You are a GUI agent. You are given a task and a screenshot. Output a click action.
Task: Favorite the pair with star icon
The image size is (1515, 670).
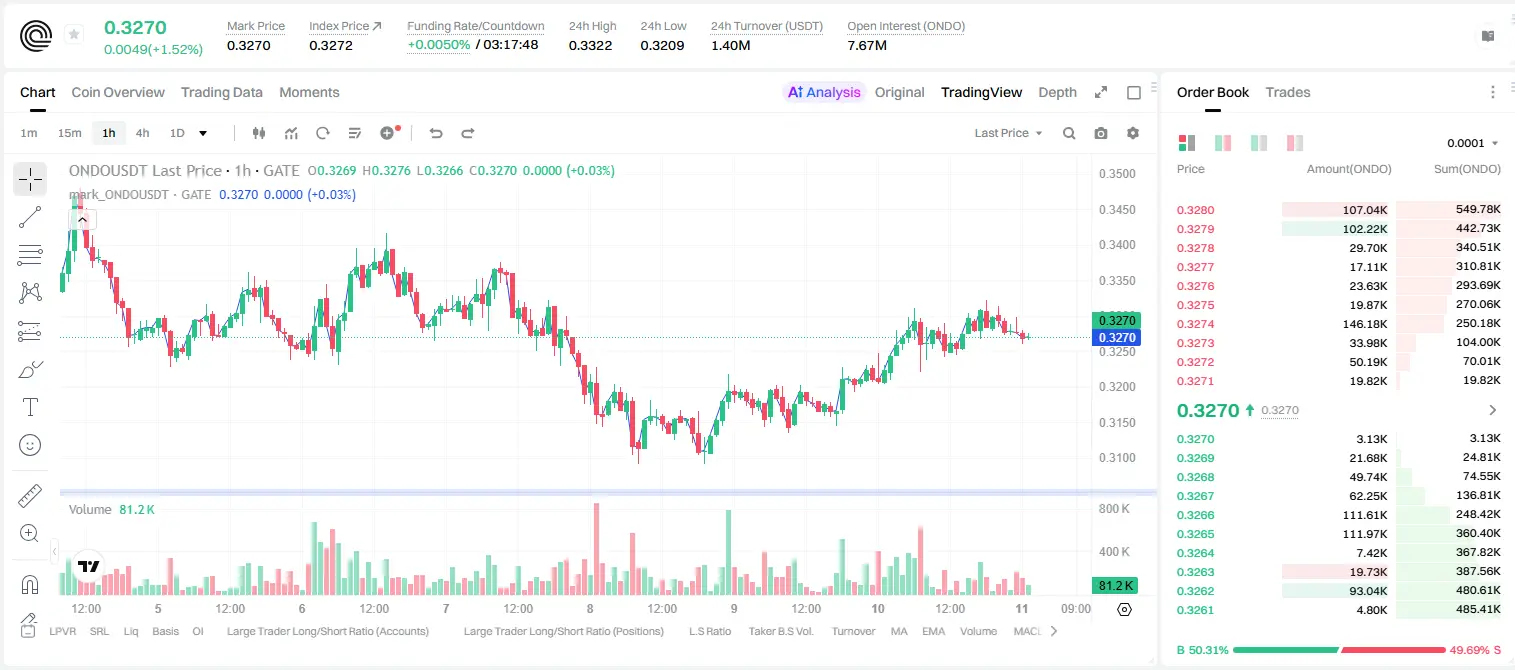[73, 34]
